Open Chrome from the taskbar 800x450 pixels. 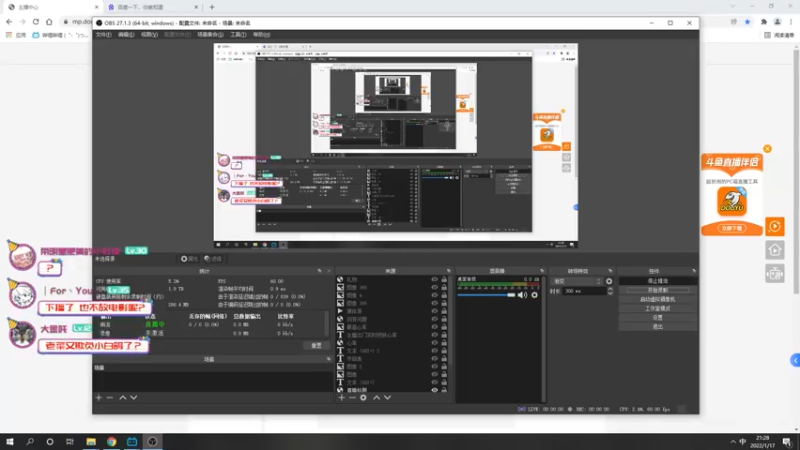pyautogui.click(x=111, y=442)
